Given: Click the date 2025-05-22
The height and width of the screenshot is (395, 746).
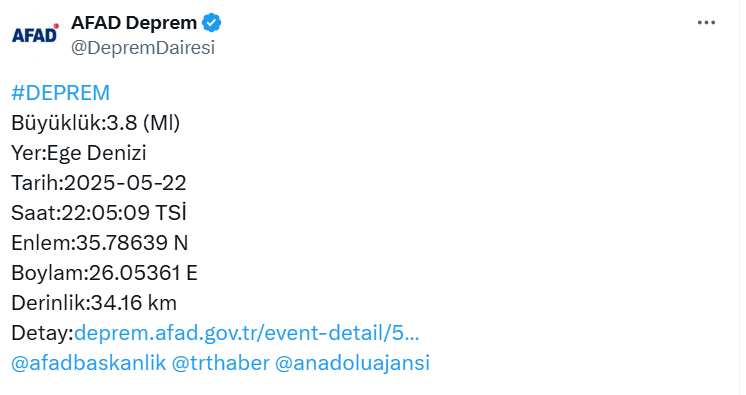Looking at the screenshot, I should [125, 183].
